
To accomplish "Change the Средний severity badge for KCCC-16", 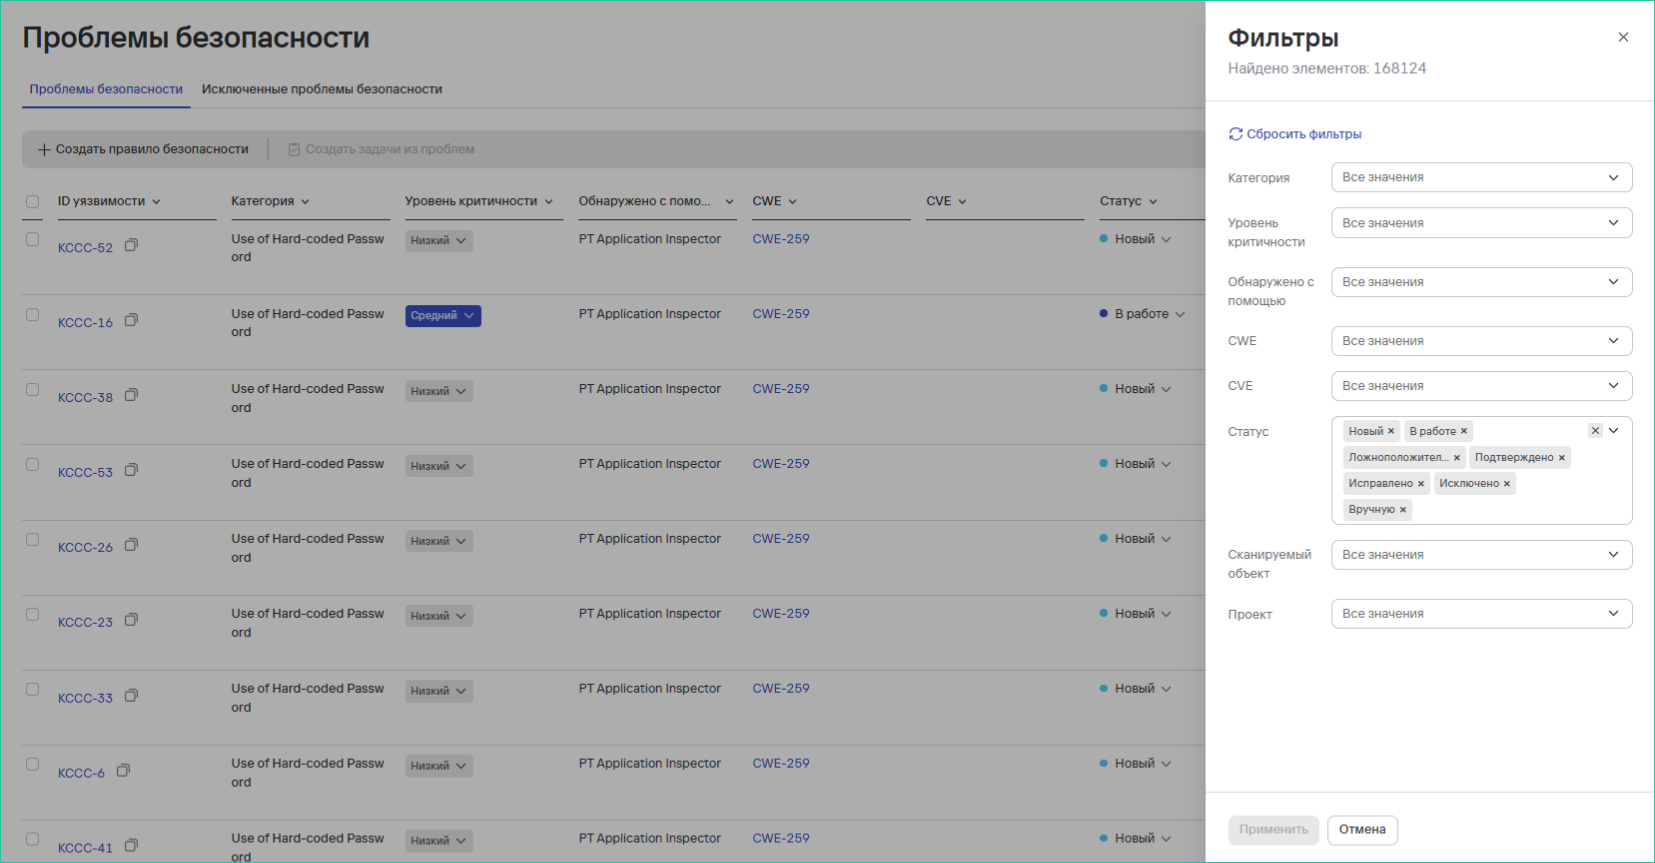I will point(443,316).
